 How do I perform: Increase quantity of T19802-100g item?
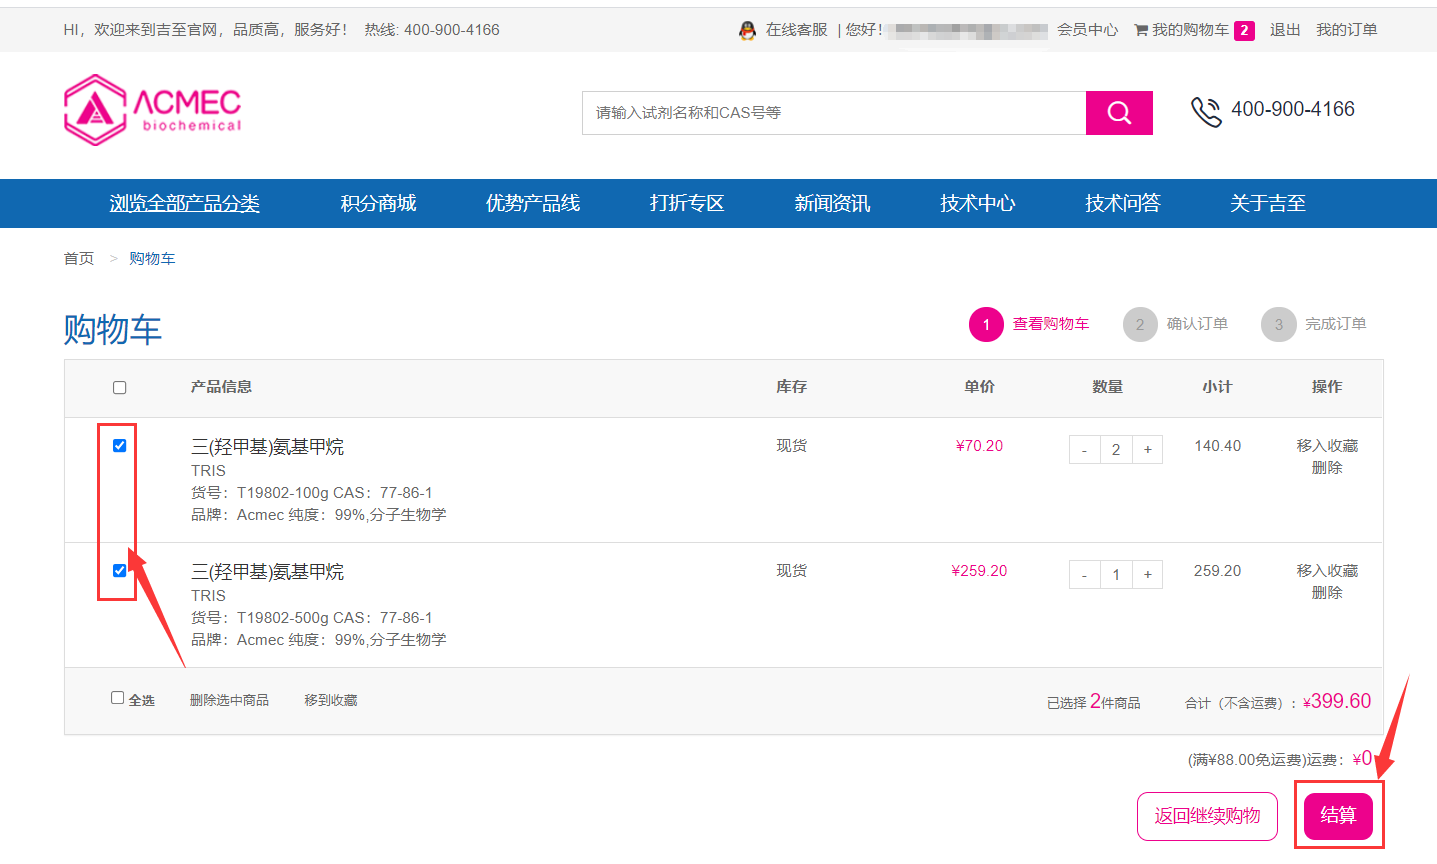tap(1148, 450)
